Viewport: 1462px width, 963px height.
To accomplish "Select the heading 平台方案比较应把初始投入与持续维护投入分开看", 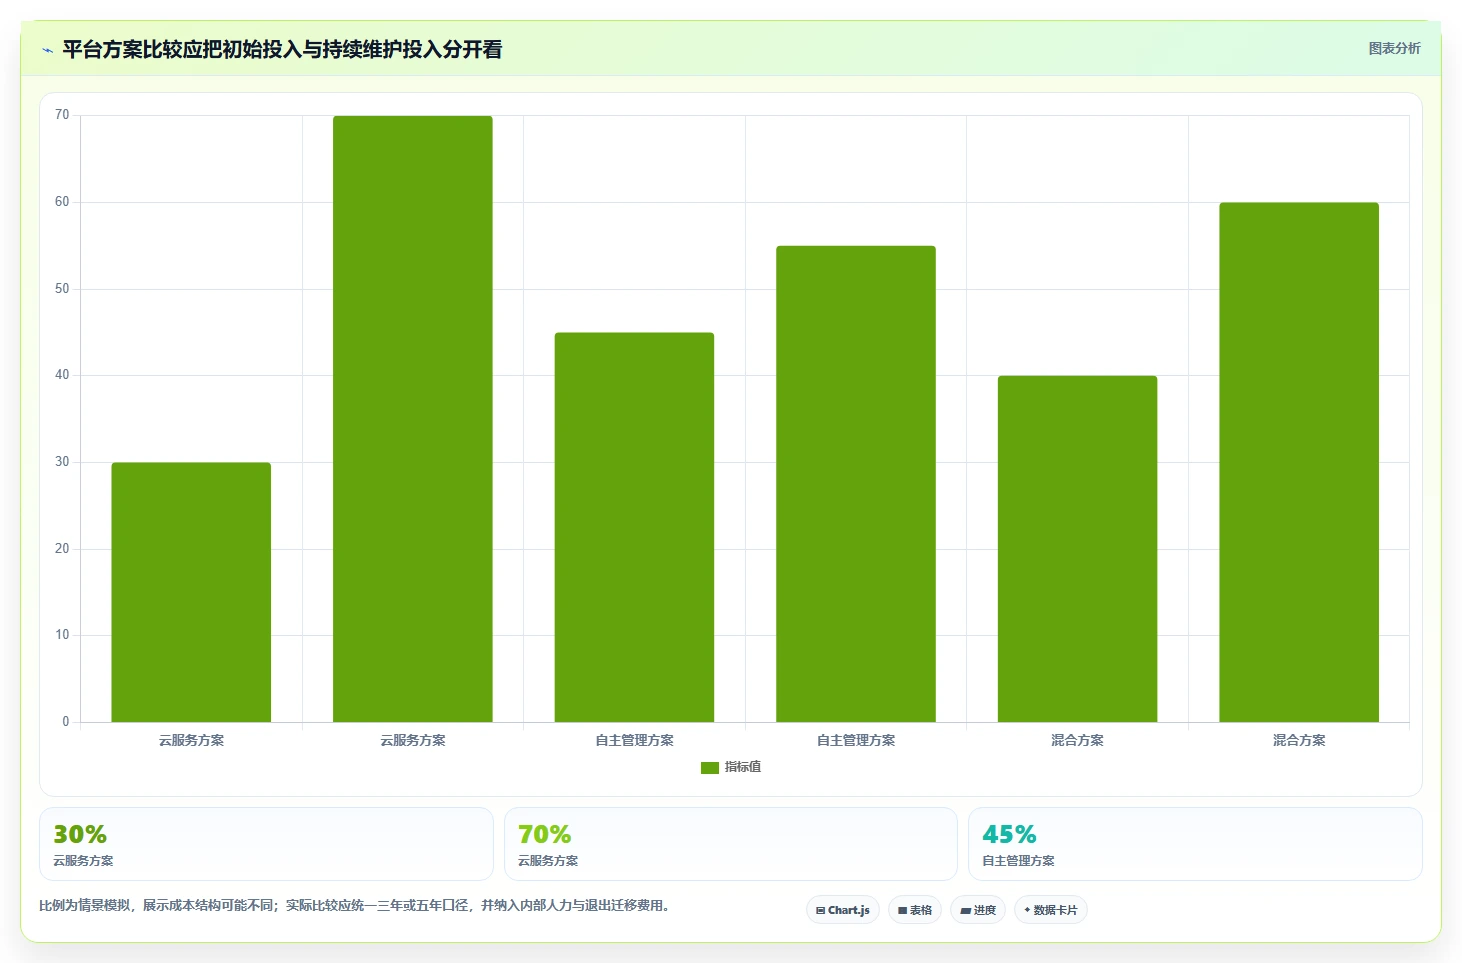I will point(282,49).
